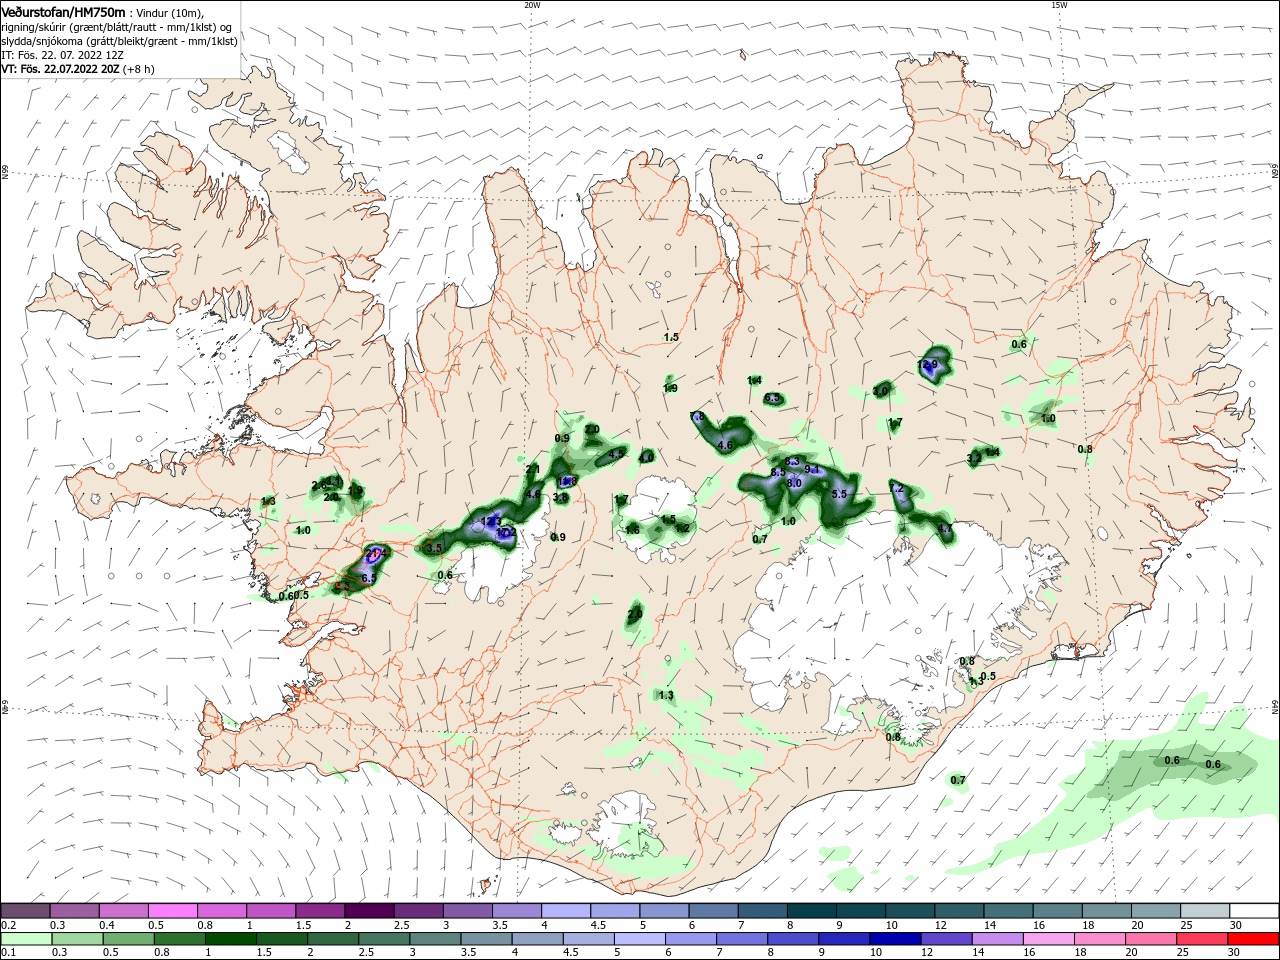Viewport: 1280px width, 960px height.
Task: Click the 21.4 precipitation value on the map
Action: pyautogui.click(x=377, y=552)
